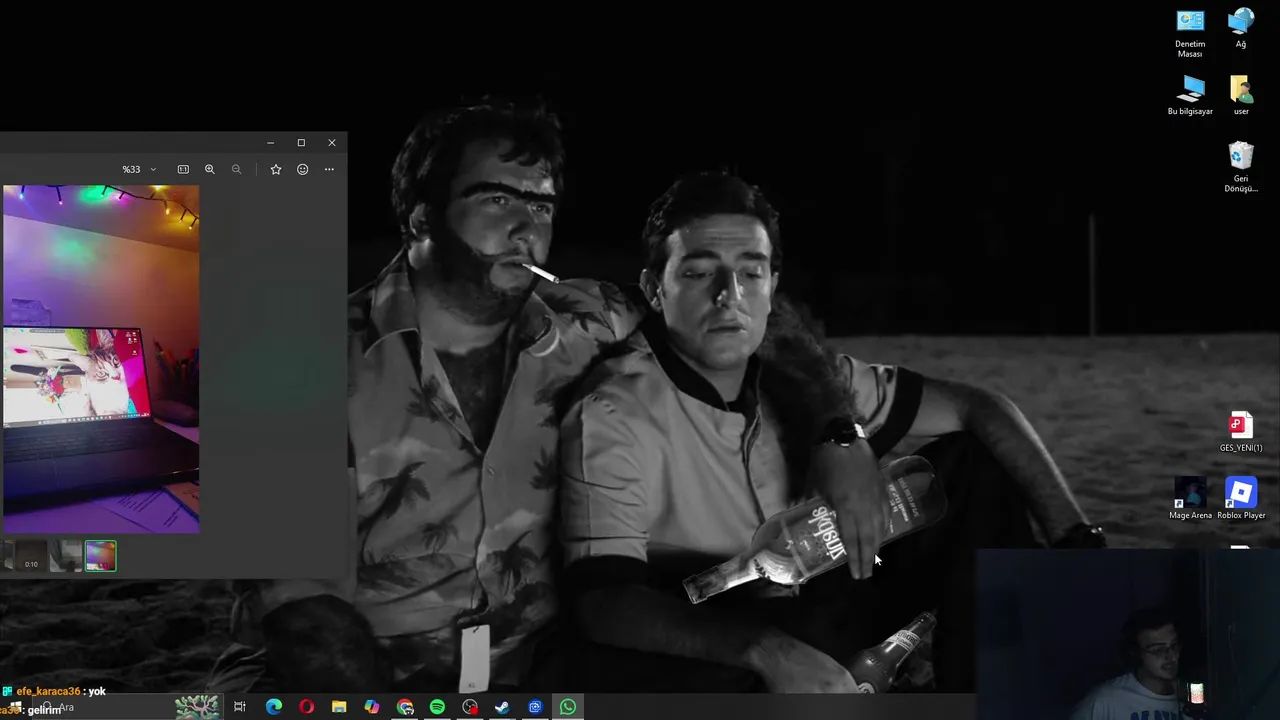The width and height of the screenshot is (1280, 720).
Task: Open Copilot from the taskbar
Action: [372, 707]
